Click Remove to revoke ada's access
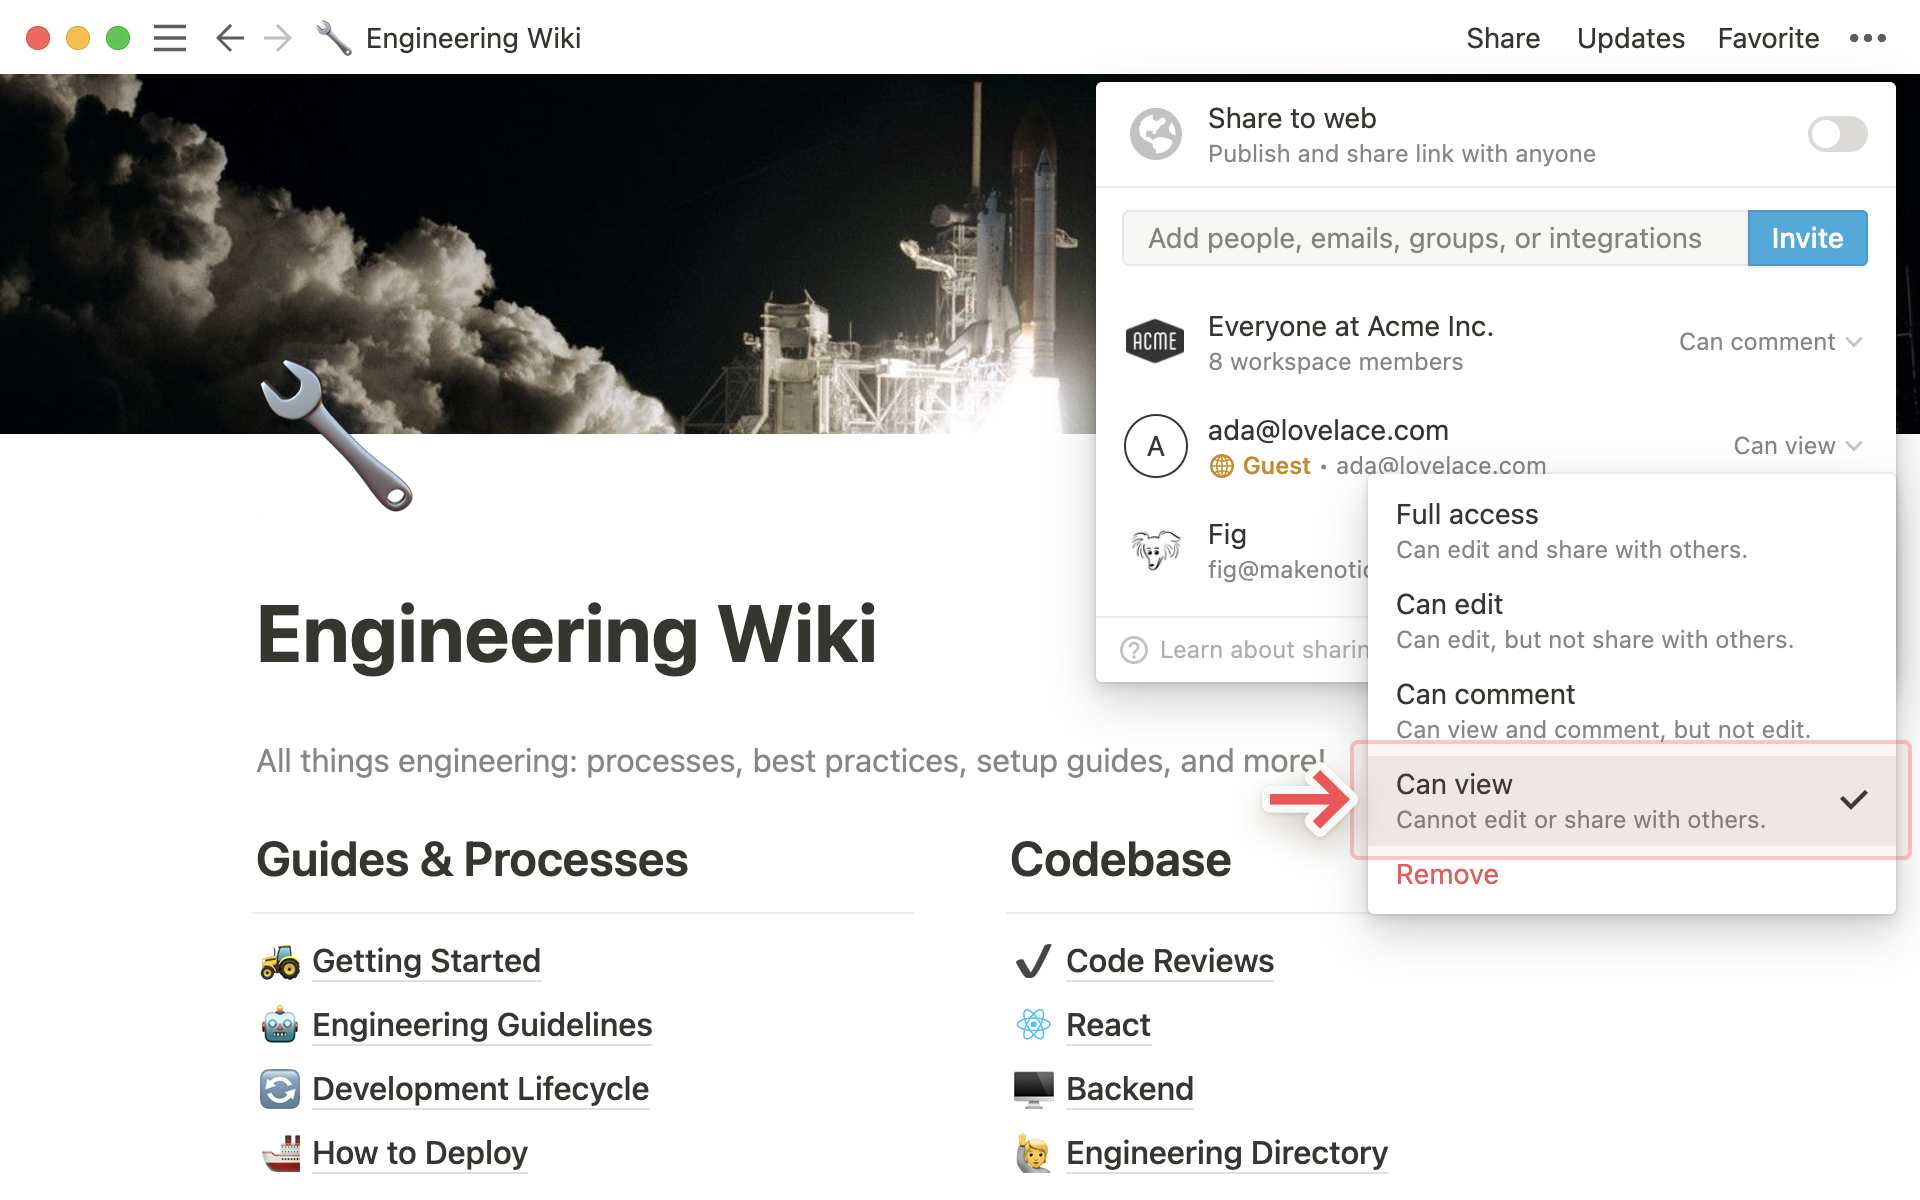The height and width of the screenshot is (1200, 1920). tap(1446, 874)
